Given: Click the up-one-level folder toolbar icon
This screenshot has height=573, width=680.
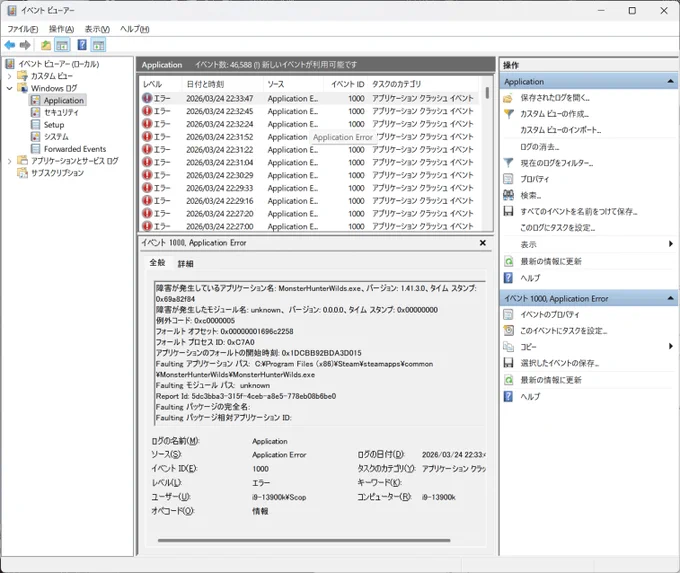Looking at the screenshot, I should tap(46, 45).
